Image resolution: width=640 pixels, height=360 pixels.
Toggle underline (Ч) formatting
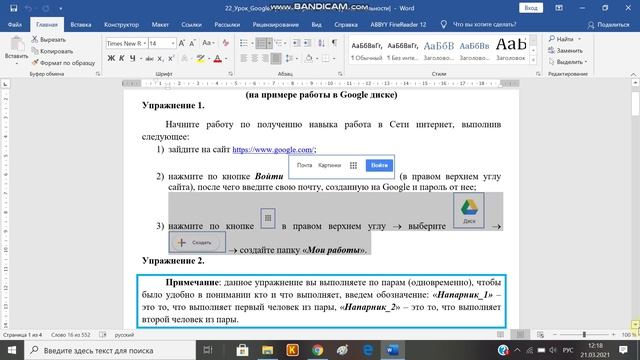(x=132, y=59)
